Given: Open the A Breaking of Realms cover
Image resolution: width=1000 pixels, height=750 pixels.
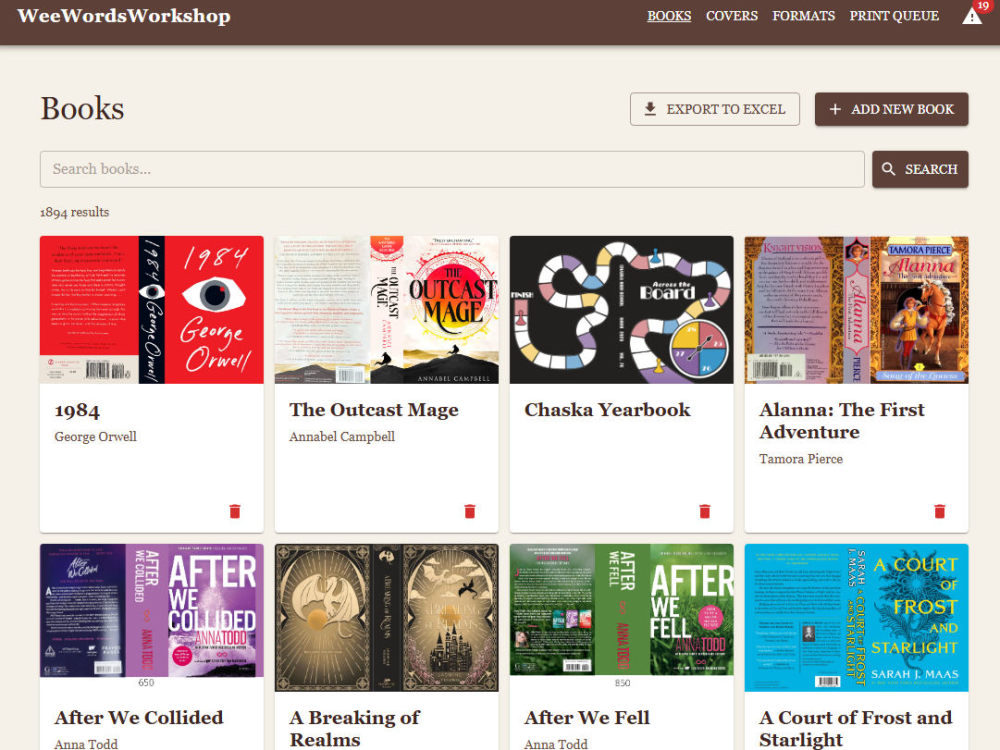Looking at the screenshot, I should pyautogui.click(x=386, y=617).
